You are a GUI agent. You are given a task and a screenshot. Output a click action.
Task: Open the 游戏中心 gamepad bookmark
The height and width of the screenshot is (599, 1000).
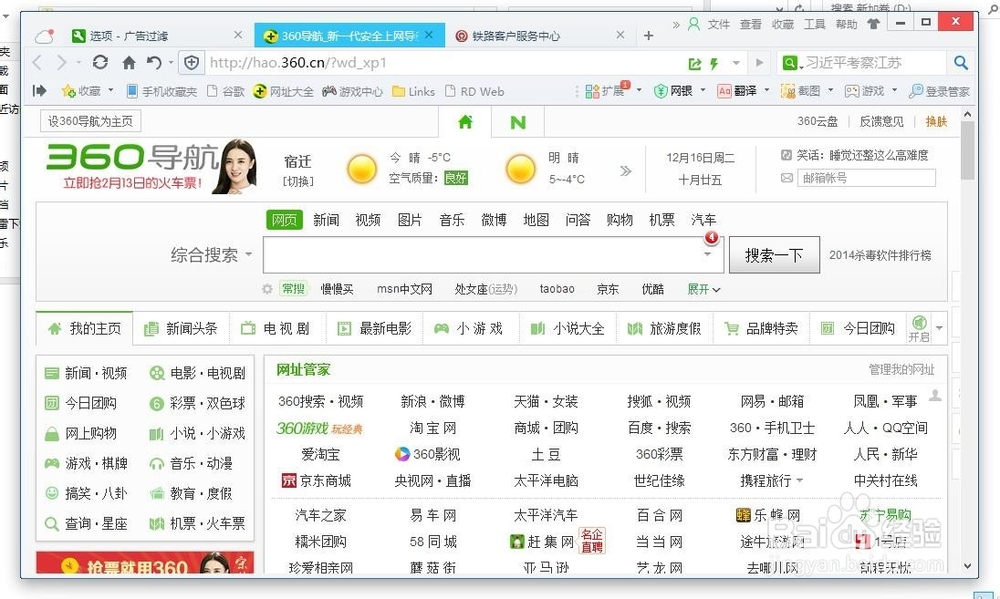[x=352, y=91]
